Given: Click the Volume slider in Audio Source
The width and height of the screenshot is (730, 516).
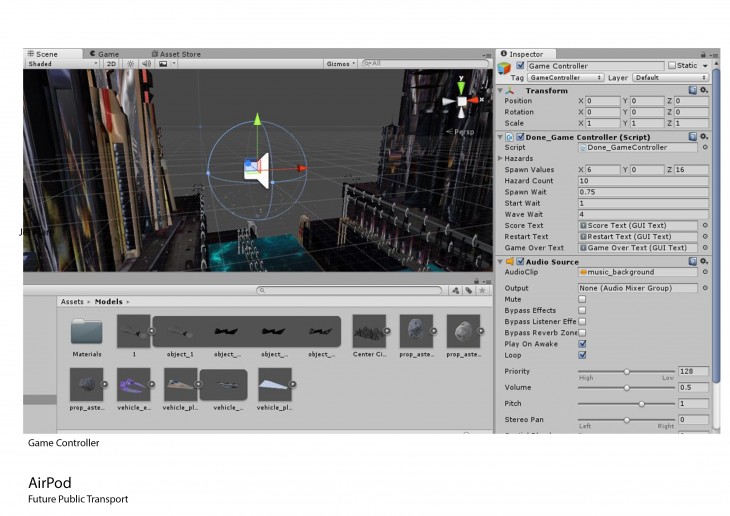Looking at the screenshot, I should pos(626,387).
